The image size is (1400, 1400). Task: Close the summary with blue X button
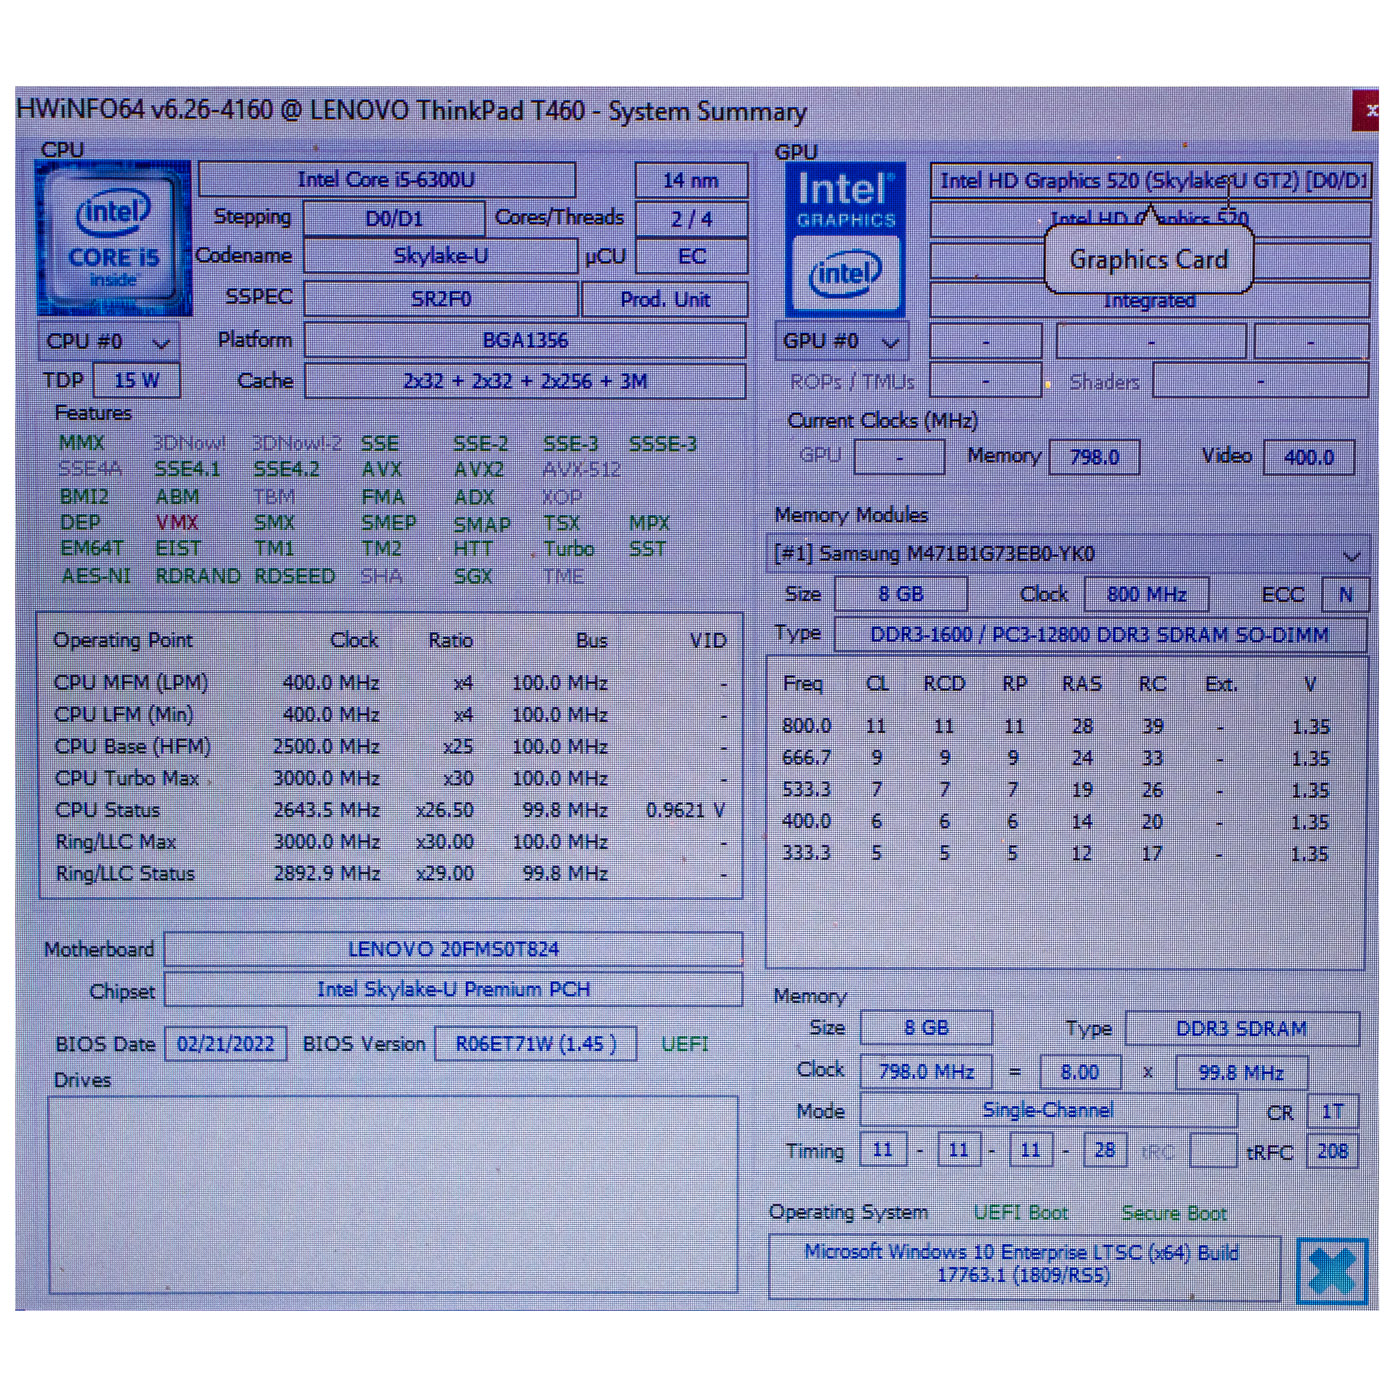pyautogui.click(x=1332, y=1271)
